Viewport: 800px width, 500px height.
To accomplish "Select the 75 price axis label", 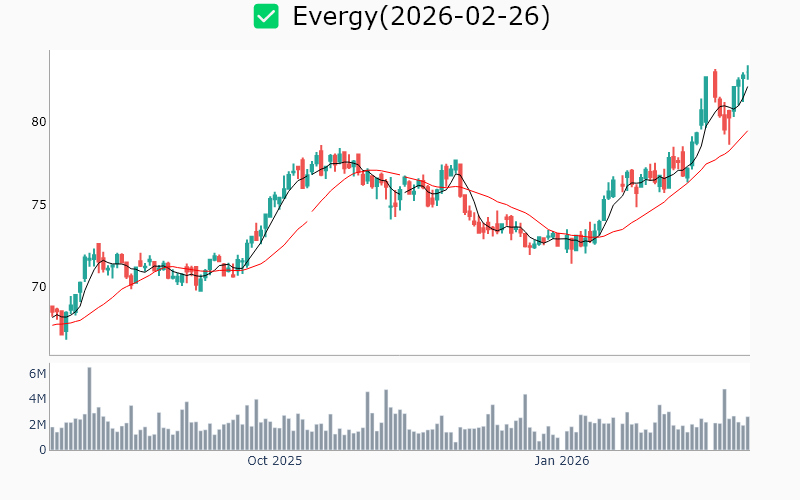I will pos(38,205).
